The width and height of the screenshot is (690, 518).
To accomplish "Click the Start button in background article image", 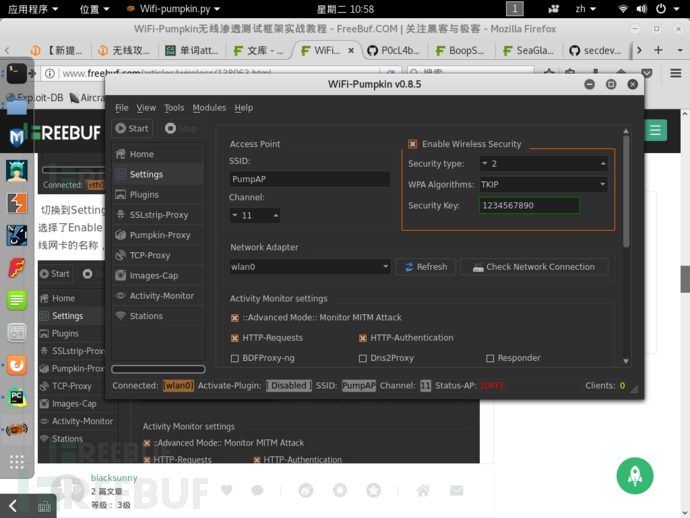I will [55, 274].
